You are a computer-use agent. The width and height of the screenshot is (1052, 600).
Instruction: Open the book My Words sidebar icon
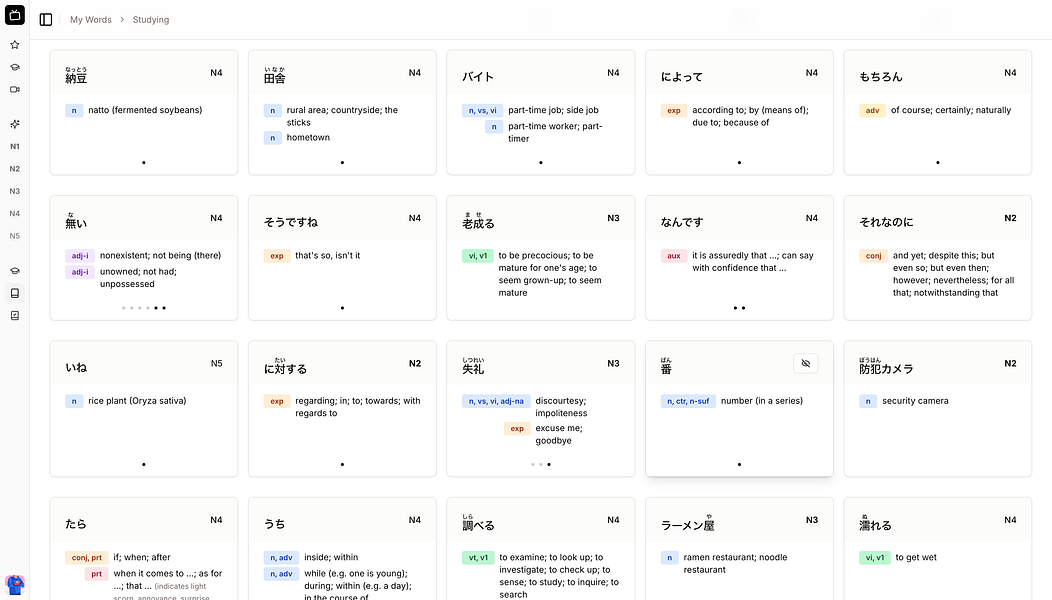[15, 293]
